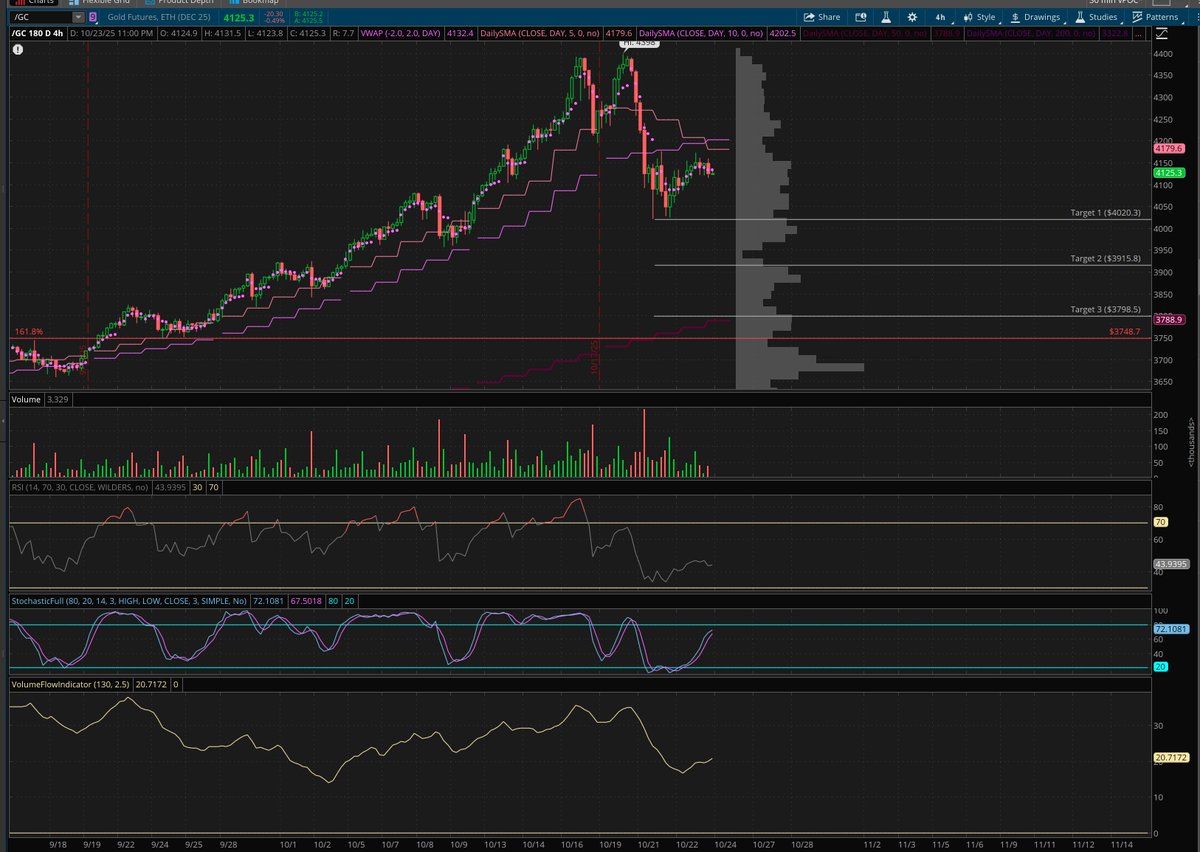Click the exclamation warning icon on the chart
The image size is (1200, 852).
(x=18, y=48)
